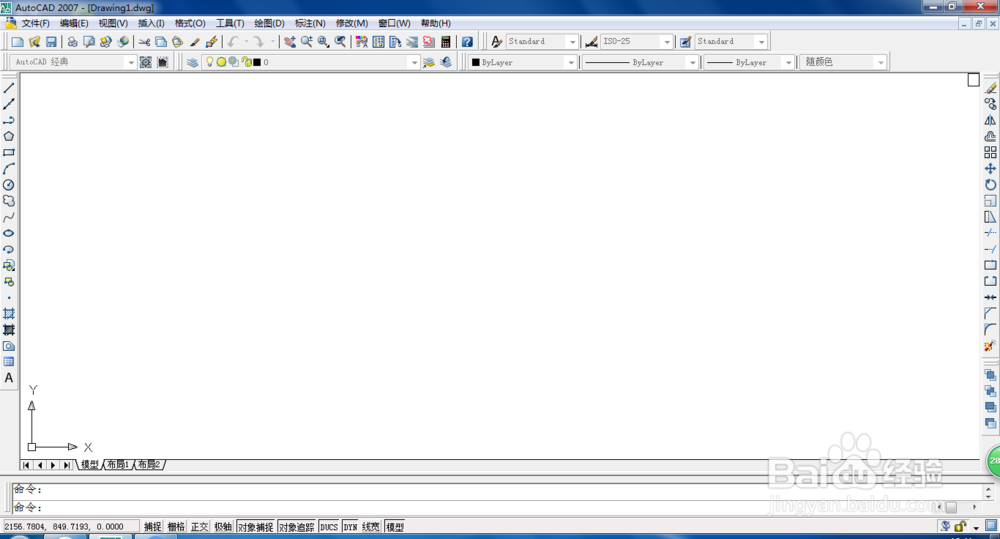Open the 文件(F) menu
Image resolution: width=1000 pixels, height=539 pixels.
click(35, 23)
